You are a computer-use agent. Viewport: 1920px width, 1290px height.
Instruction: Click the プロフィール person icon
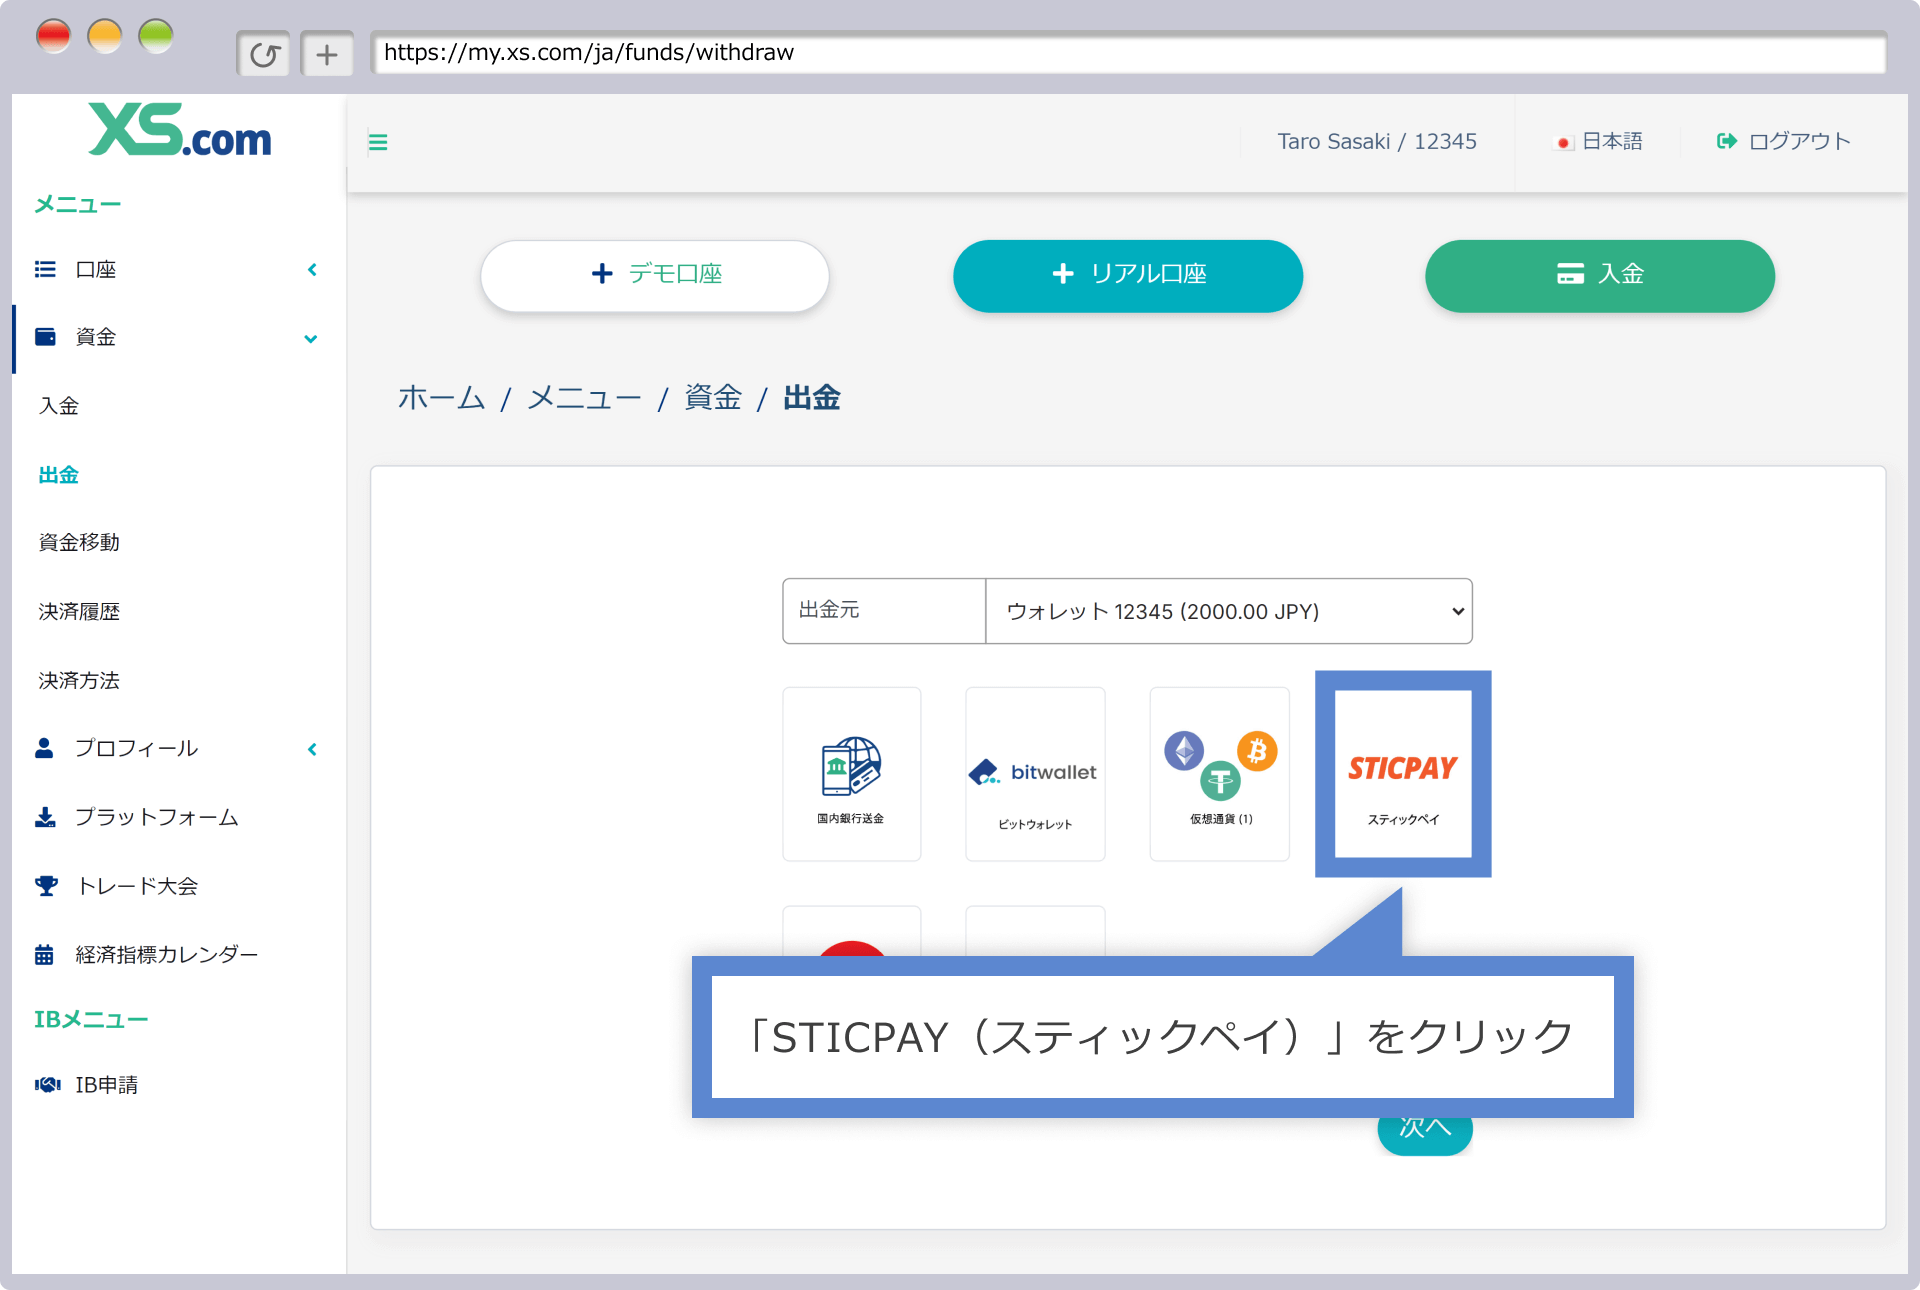[44, 748]
